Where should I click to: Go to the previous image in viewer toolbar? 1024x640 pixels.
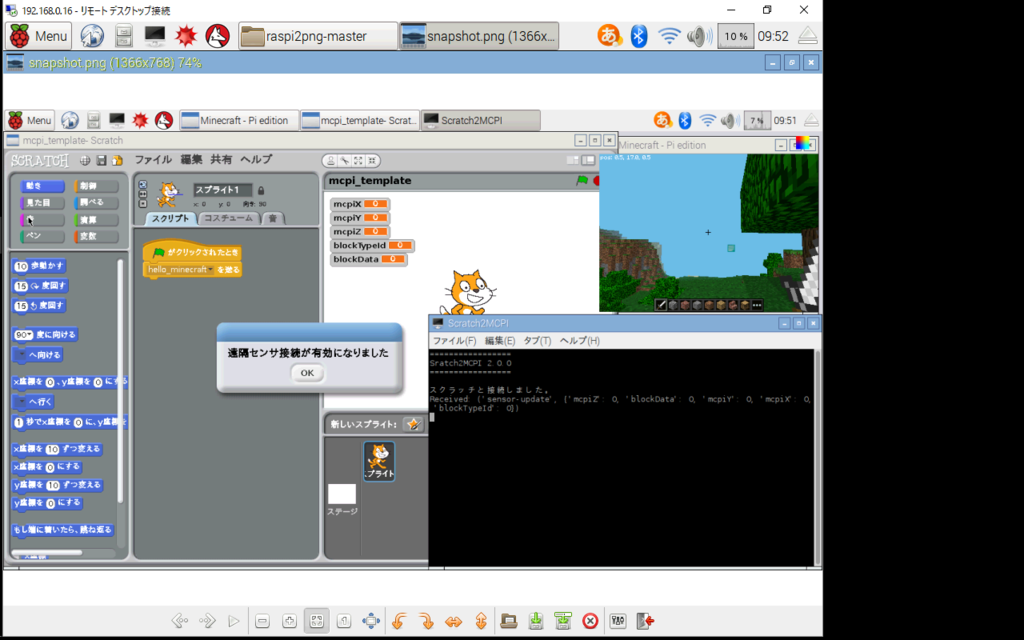coord(180,620)
